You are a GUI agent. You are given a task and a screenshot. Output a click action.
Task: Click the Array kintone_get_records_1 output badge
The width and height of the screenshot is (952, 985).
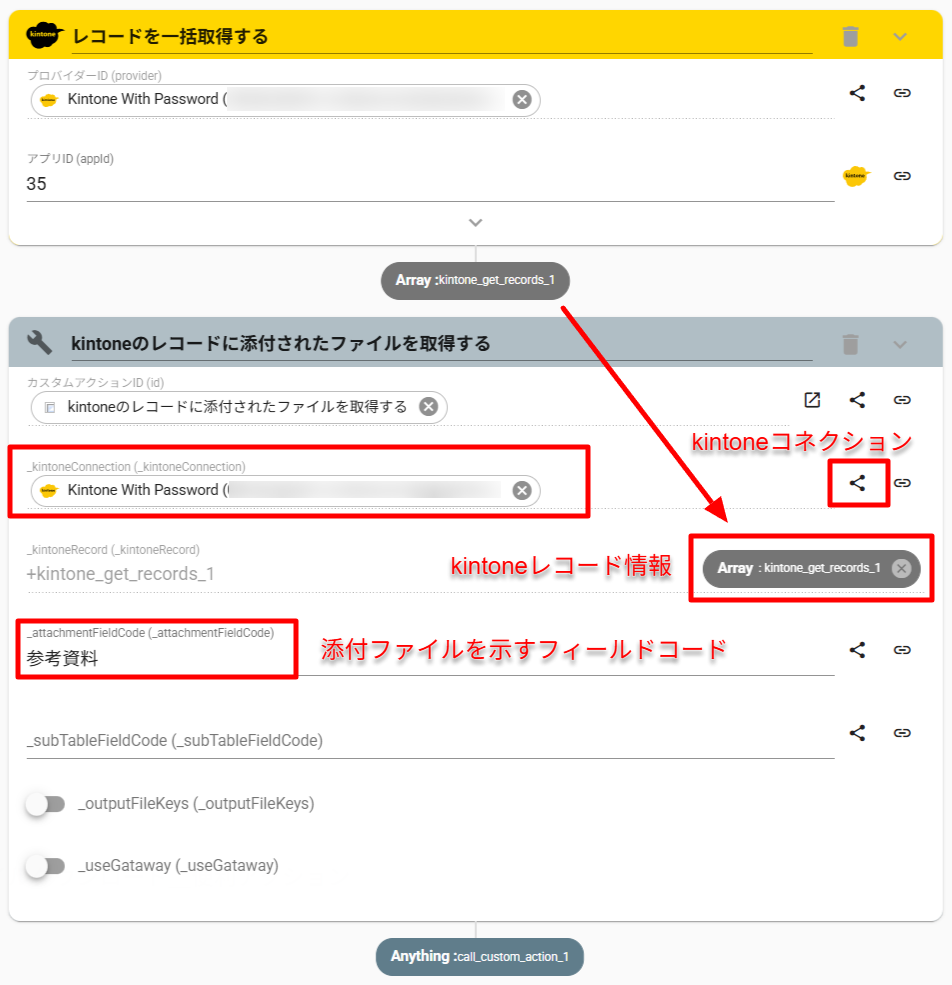475,280
